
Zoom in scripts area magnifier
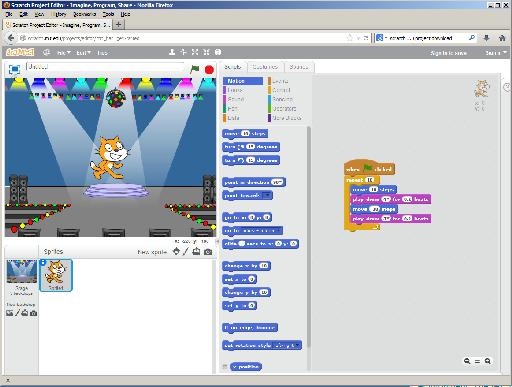click(x=488, y=361)
